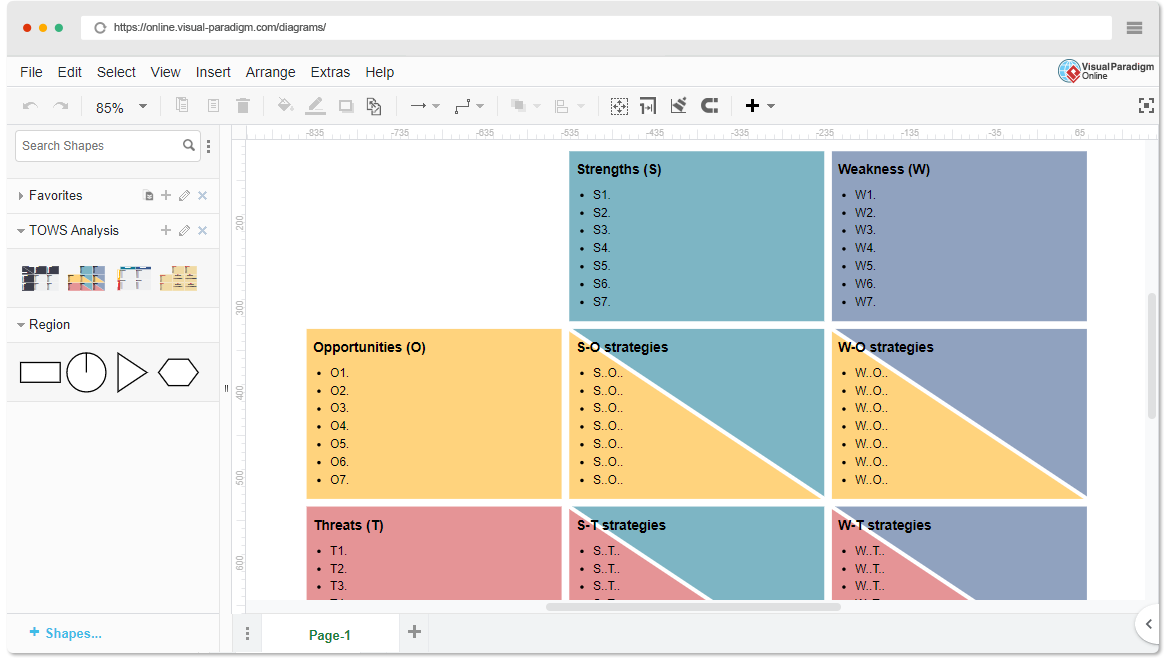The image size is (1170, 665).
Task: Open page options three-dot menu
Action: coord(248,634)
